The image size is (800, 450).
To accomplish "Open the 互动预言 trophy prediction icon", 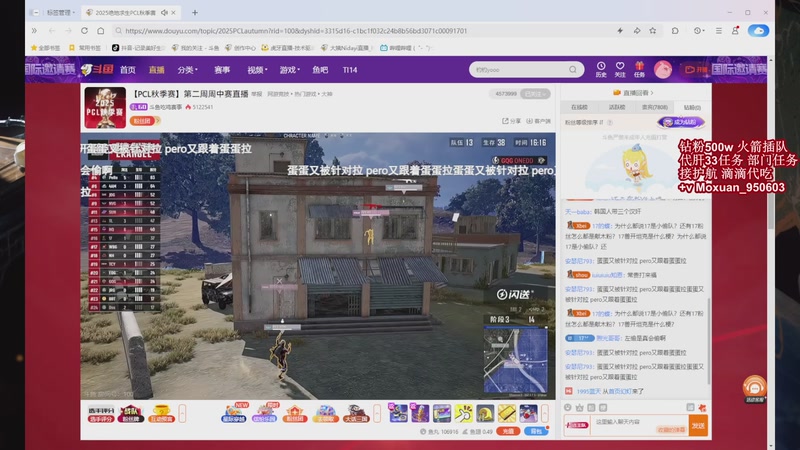I will 161,414.
